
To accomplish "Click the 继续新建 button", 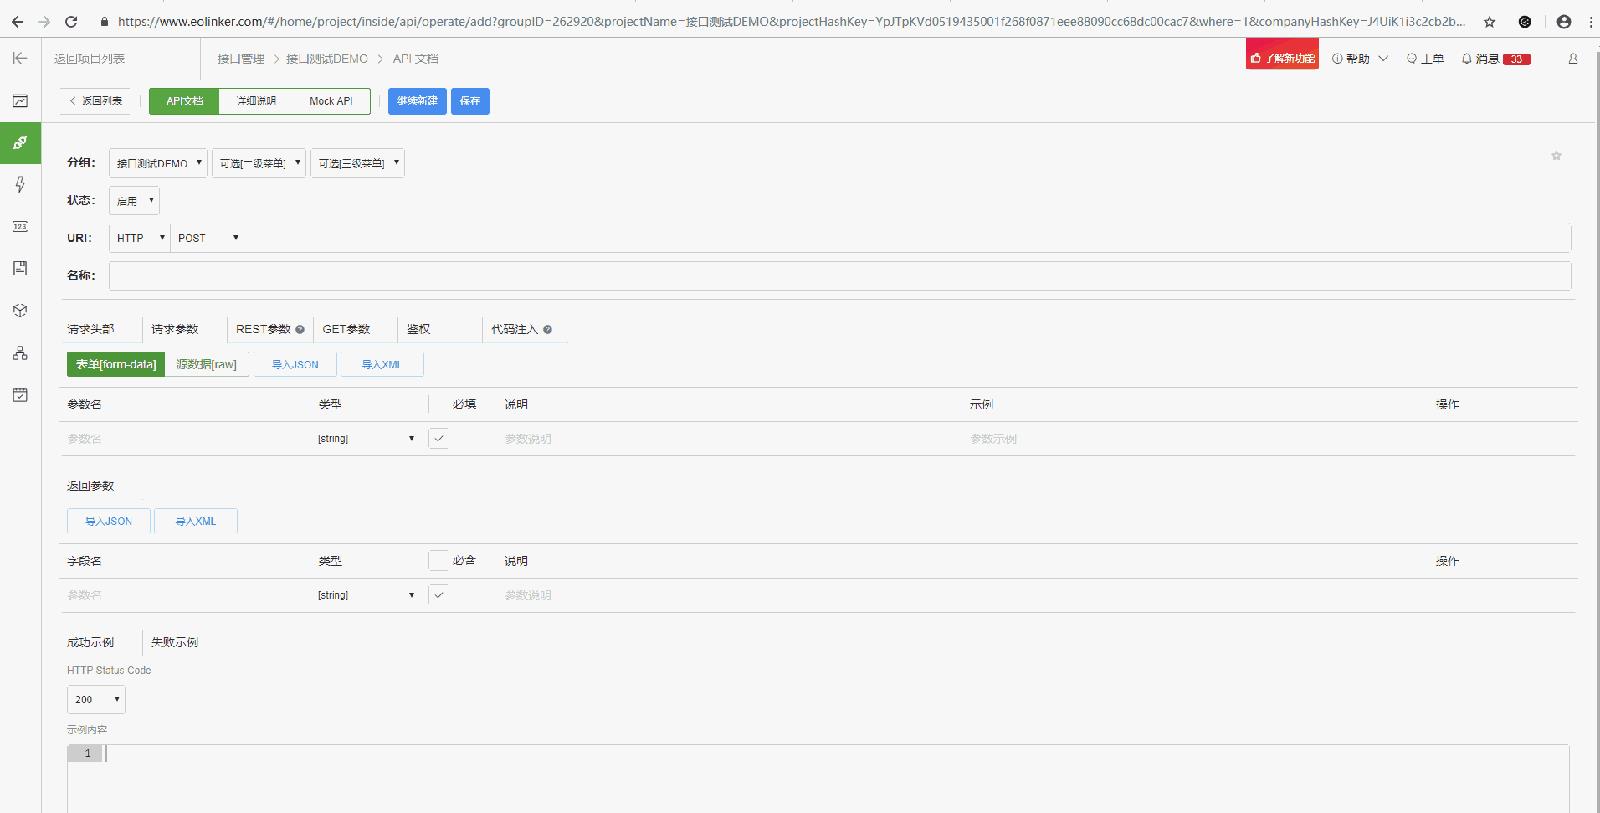I will (417, 101).
